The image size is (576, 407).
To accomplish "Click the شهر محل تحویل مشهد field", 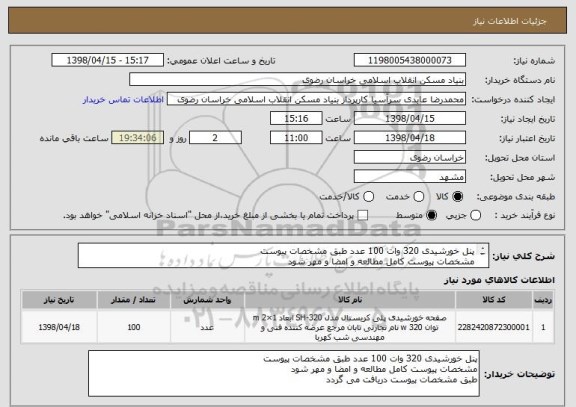I will coord(410,177).
